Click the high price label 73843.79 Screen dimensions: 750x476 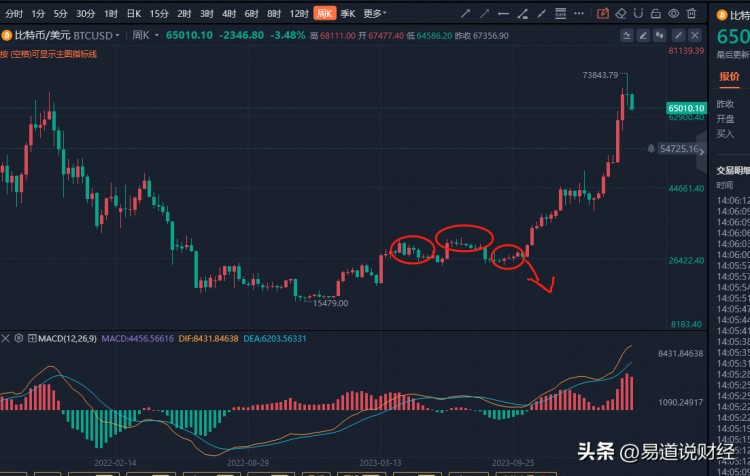(x=600, y=75)
